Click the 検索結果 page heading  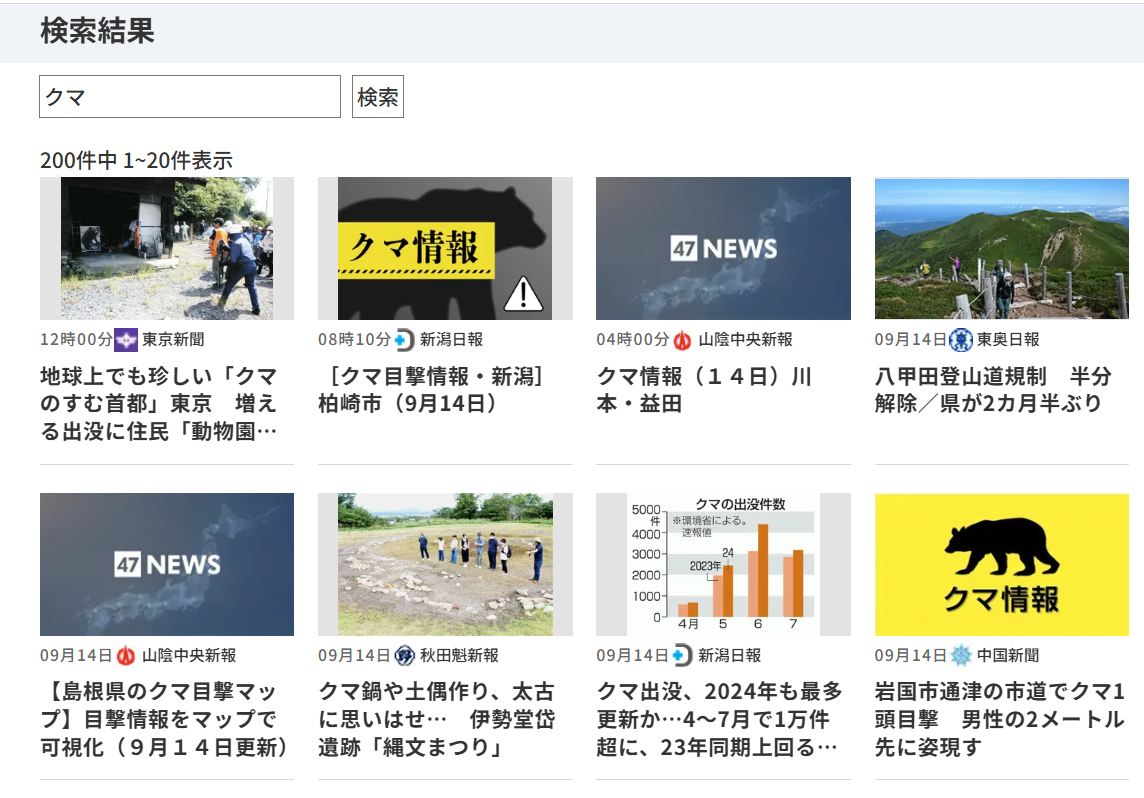pyautogui.click(x=97, y=31)
